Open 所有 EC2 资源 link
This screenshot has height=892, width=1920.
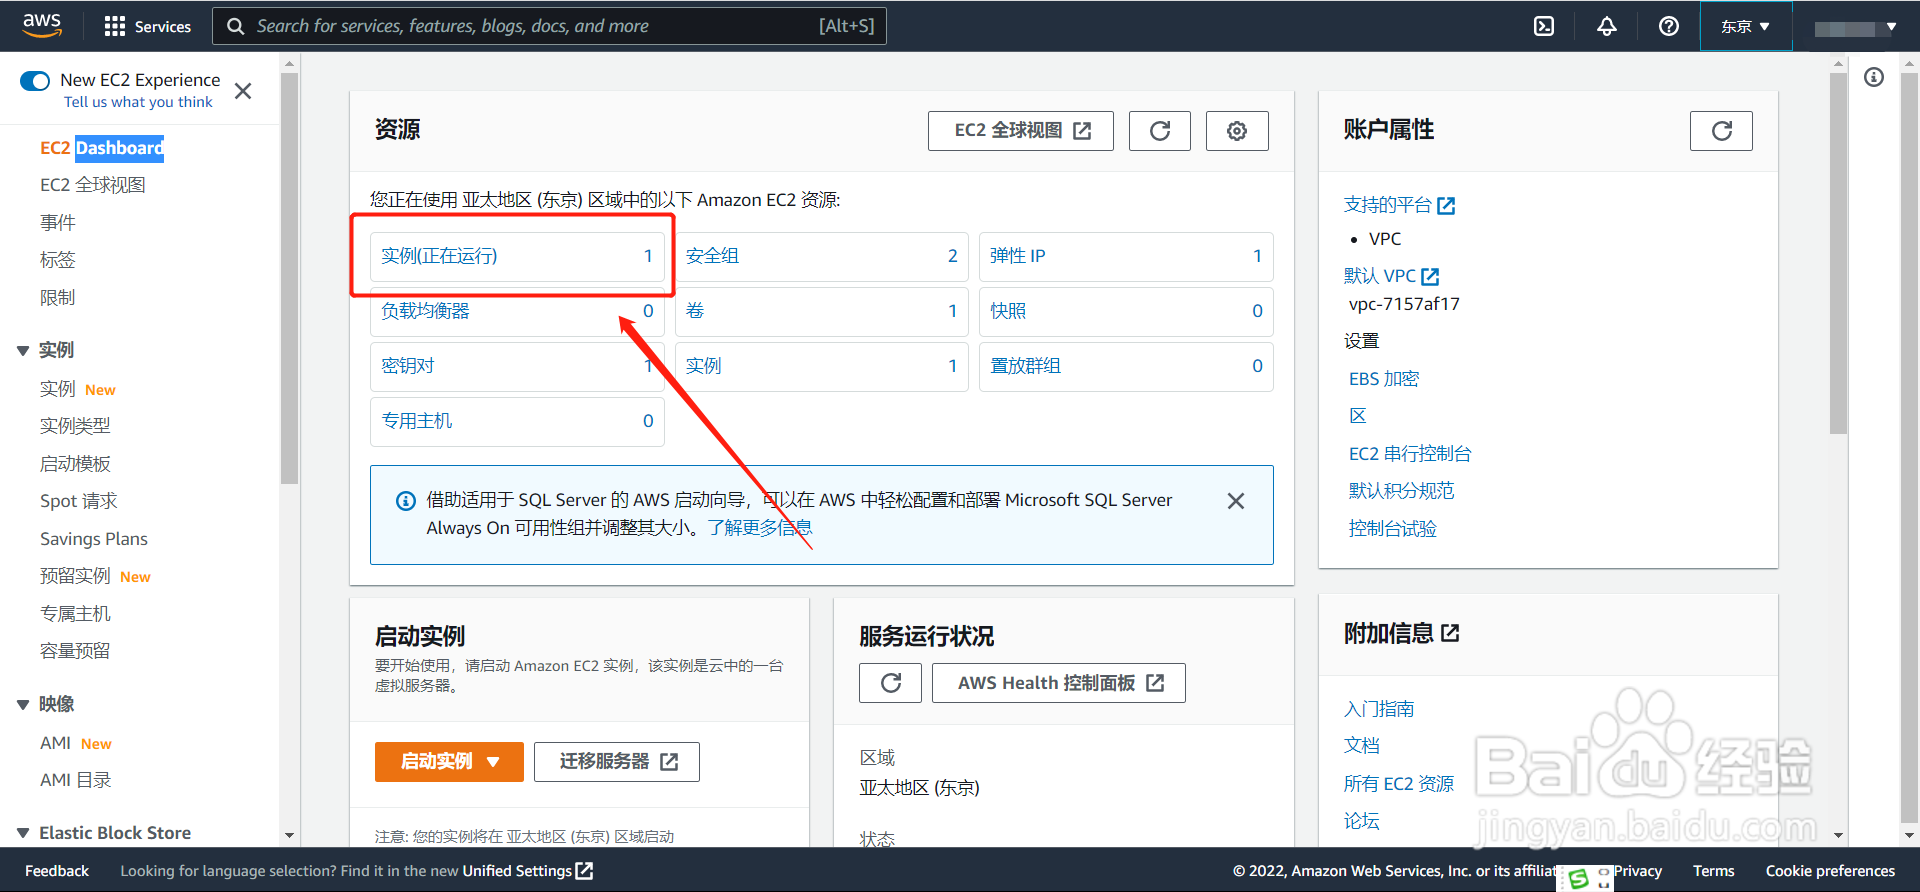pyautogui.click(x=1399, y=784)
